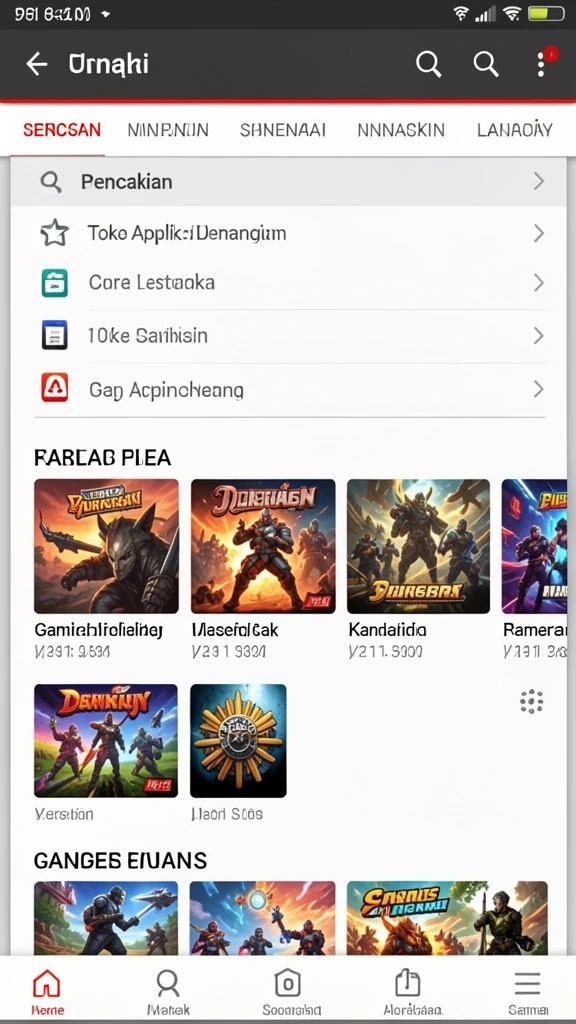Open the Gamichblrolaihej game thumbnail
The image size is (576, 1024).
[x=106, y=546]
